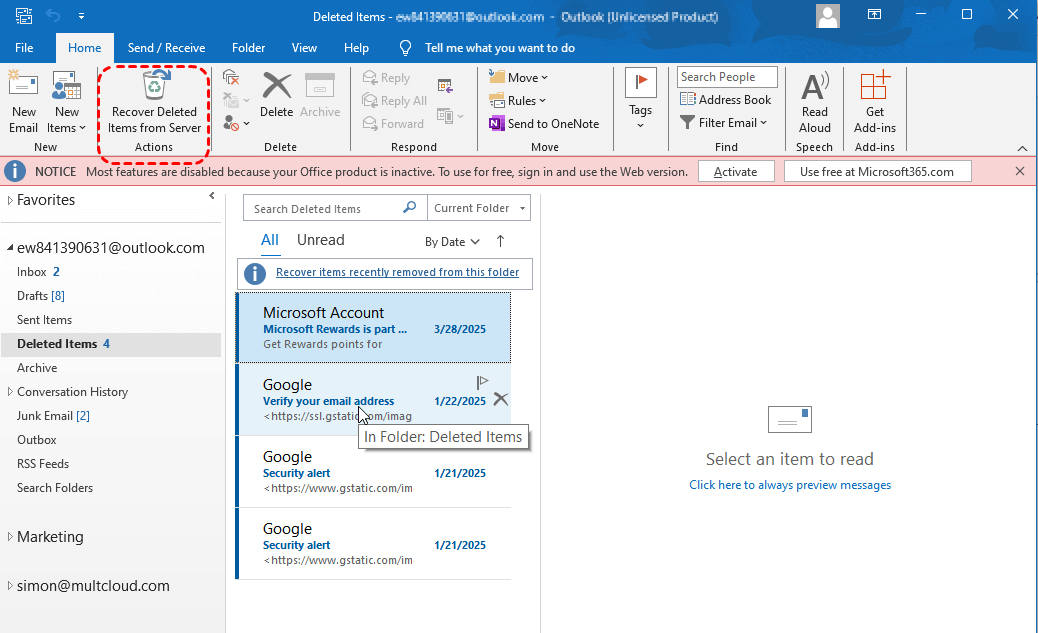The width and height of the screenshot is (1038, 633).
Task: Open the Address Book
Action: pos(726,100)
